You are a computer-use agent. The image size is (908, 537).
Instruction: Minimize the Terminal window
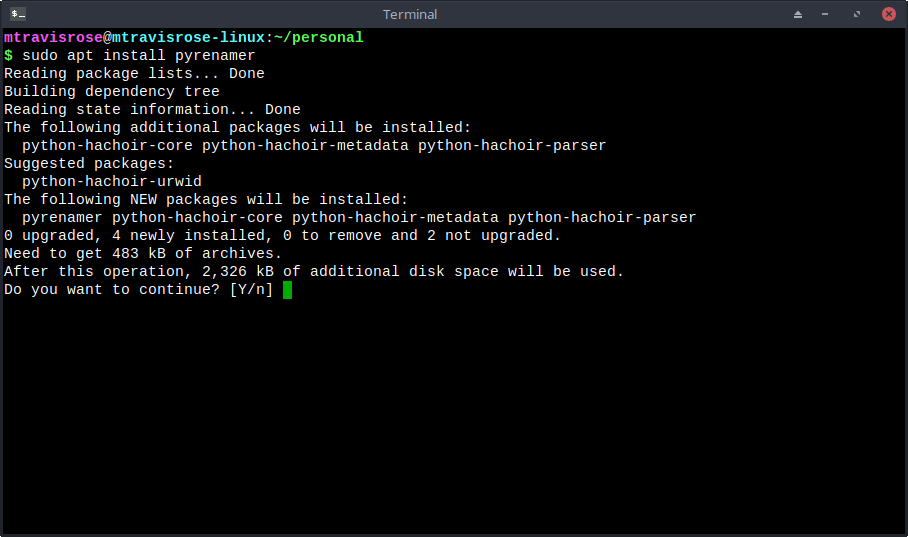tap(825, 14)
